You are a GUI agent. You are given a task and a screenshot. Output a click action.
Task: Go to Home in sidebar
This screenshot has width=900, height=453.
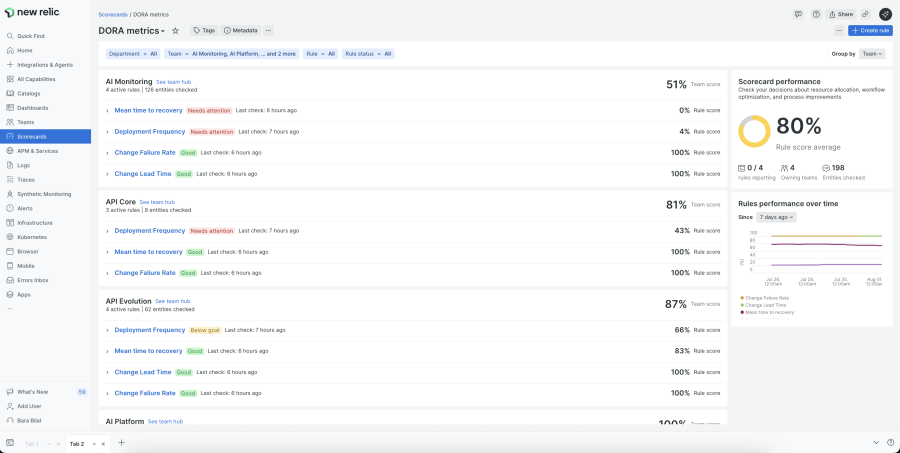coord(45,51)
